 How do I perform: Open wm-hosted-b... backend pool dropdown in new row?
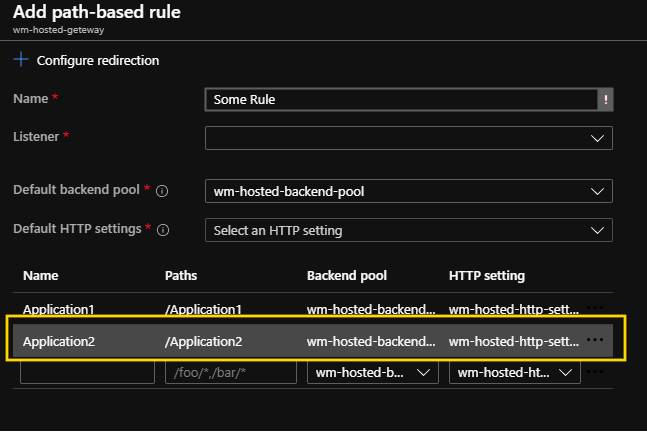pos(373,373)
